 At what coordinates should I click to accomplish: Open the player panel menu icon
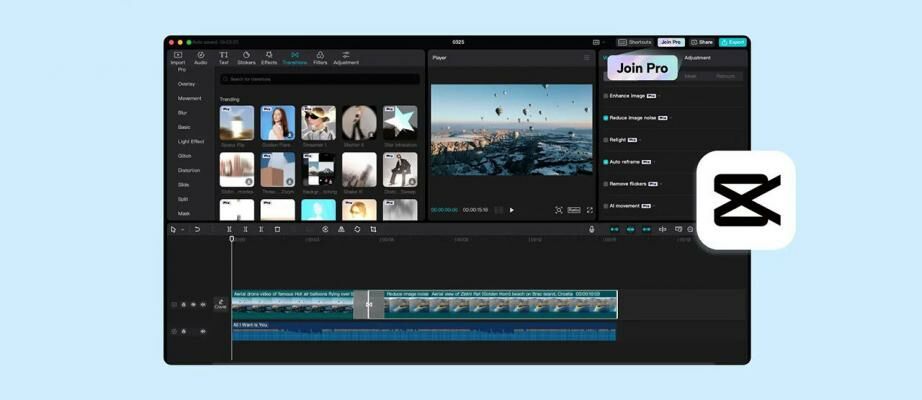click(x=586, y=58)
